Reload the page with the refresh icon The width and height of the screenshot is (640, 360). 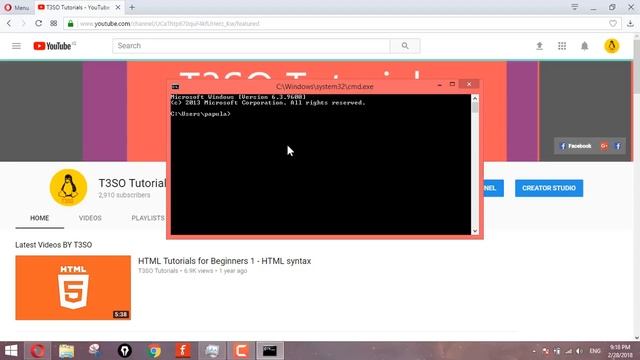coord(38,24)
